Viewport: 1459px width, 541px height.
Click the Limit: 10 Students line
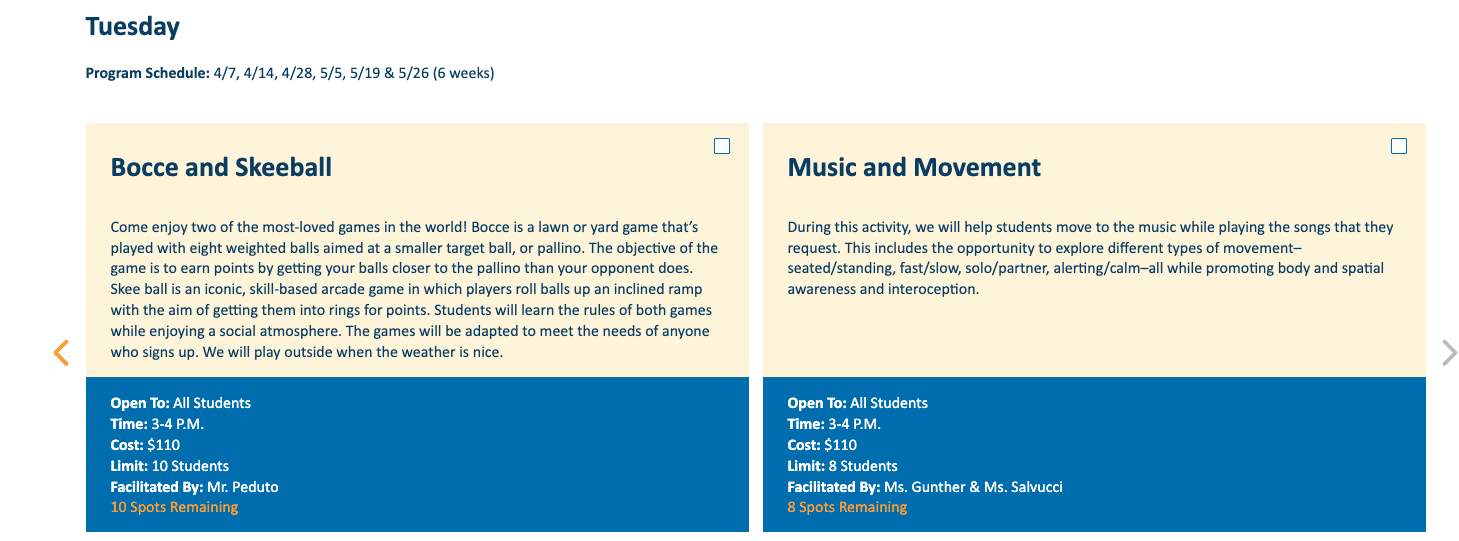click(x=170, y=466)
